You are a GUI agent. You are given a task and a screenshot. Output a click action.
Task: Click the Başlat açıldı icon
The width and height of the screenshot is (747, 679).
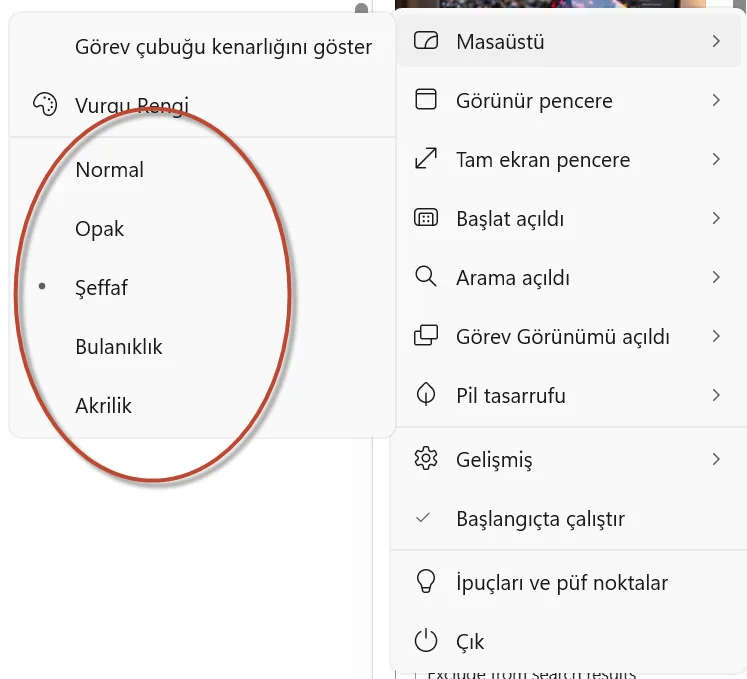tap(426, 218)
